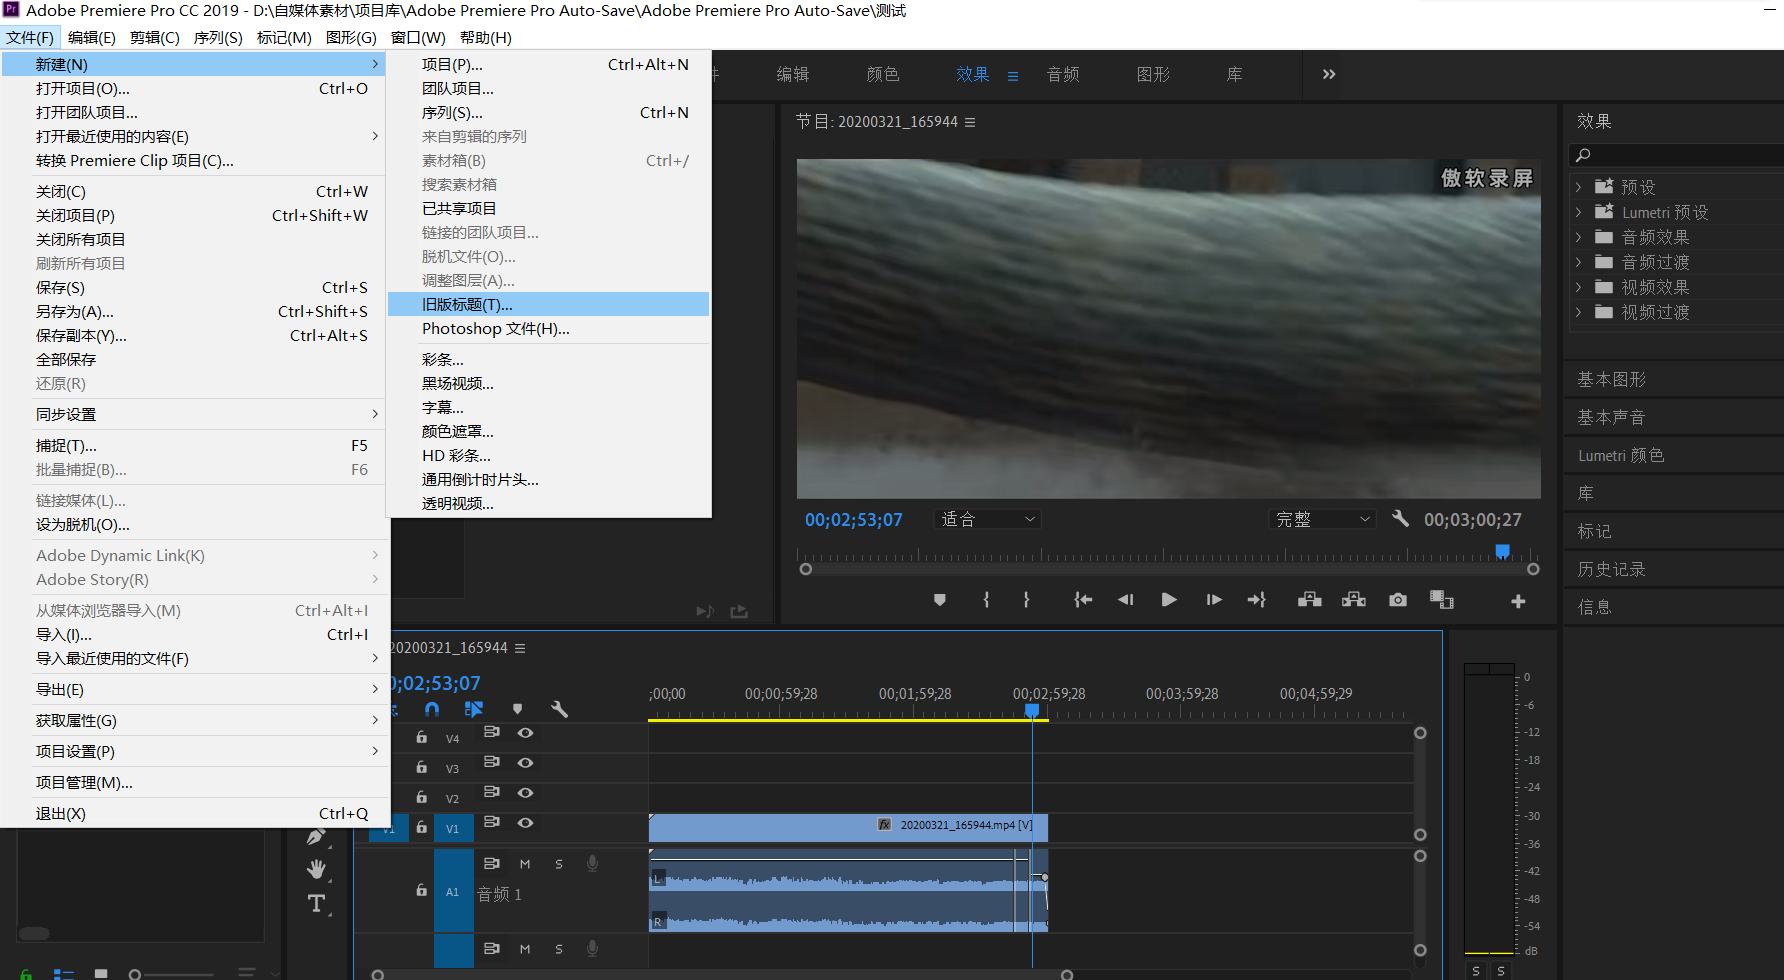Click the Program monitor playhead marker
Image resolution: width=1784 pixels, height=980 pixels.
(x=1502, y=552)
